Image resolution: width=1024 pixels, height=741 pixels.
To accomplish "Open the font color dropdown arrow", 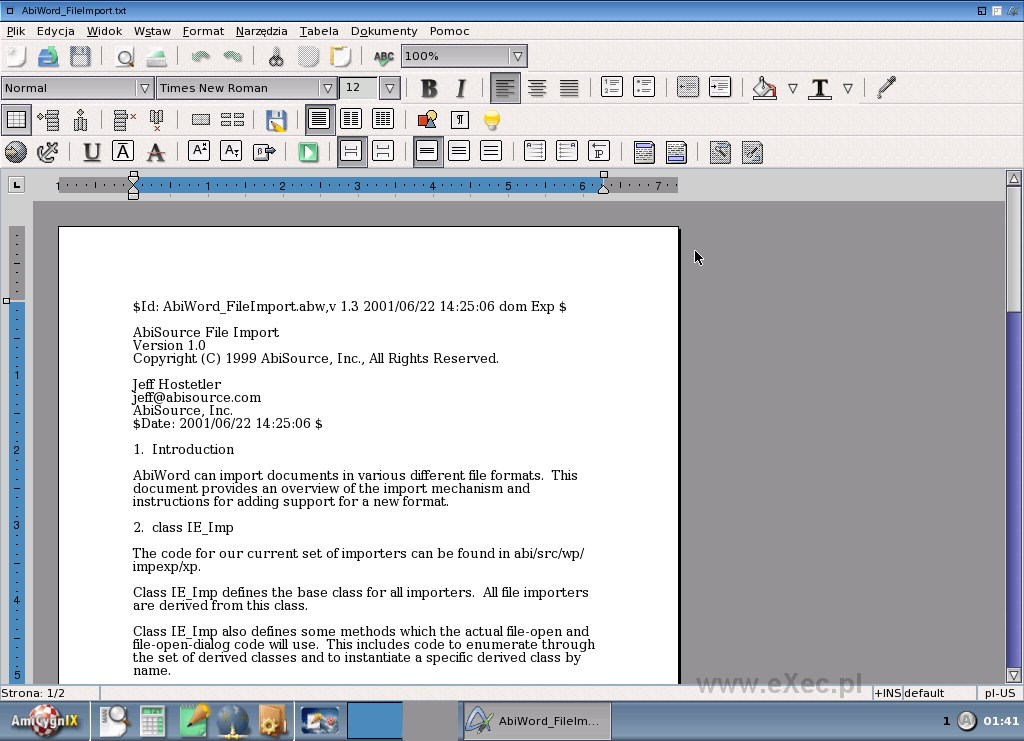I will (847, 88).
